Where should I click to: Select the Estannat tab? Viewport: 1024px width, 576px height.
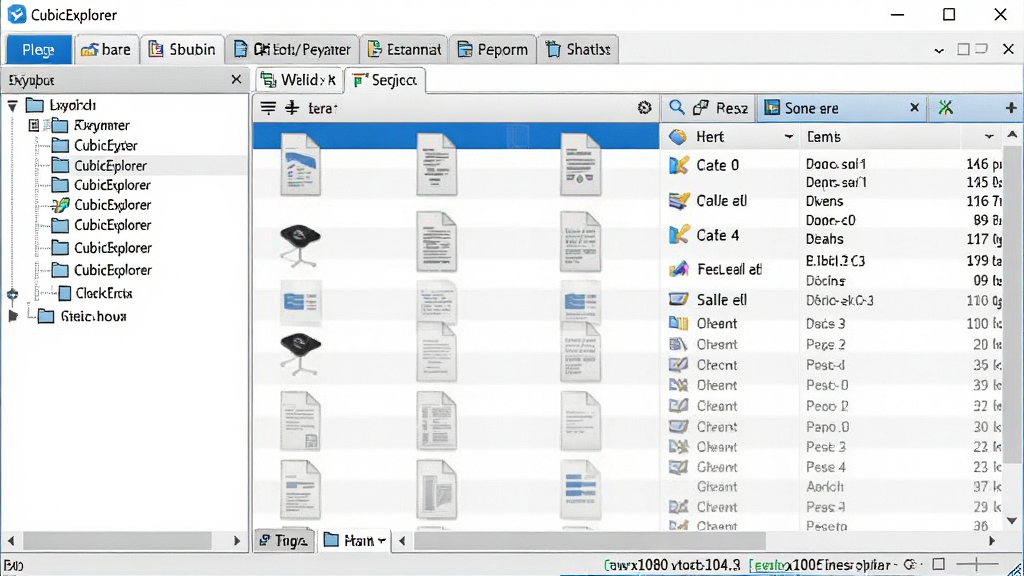404,50
